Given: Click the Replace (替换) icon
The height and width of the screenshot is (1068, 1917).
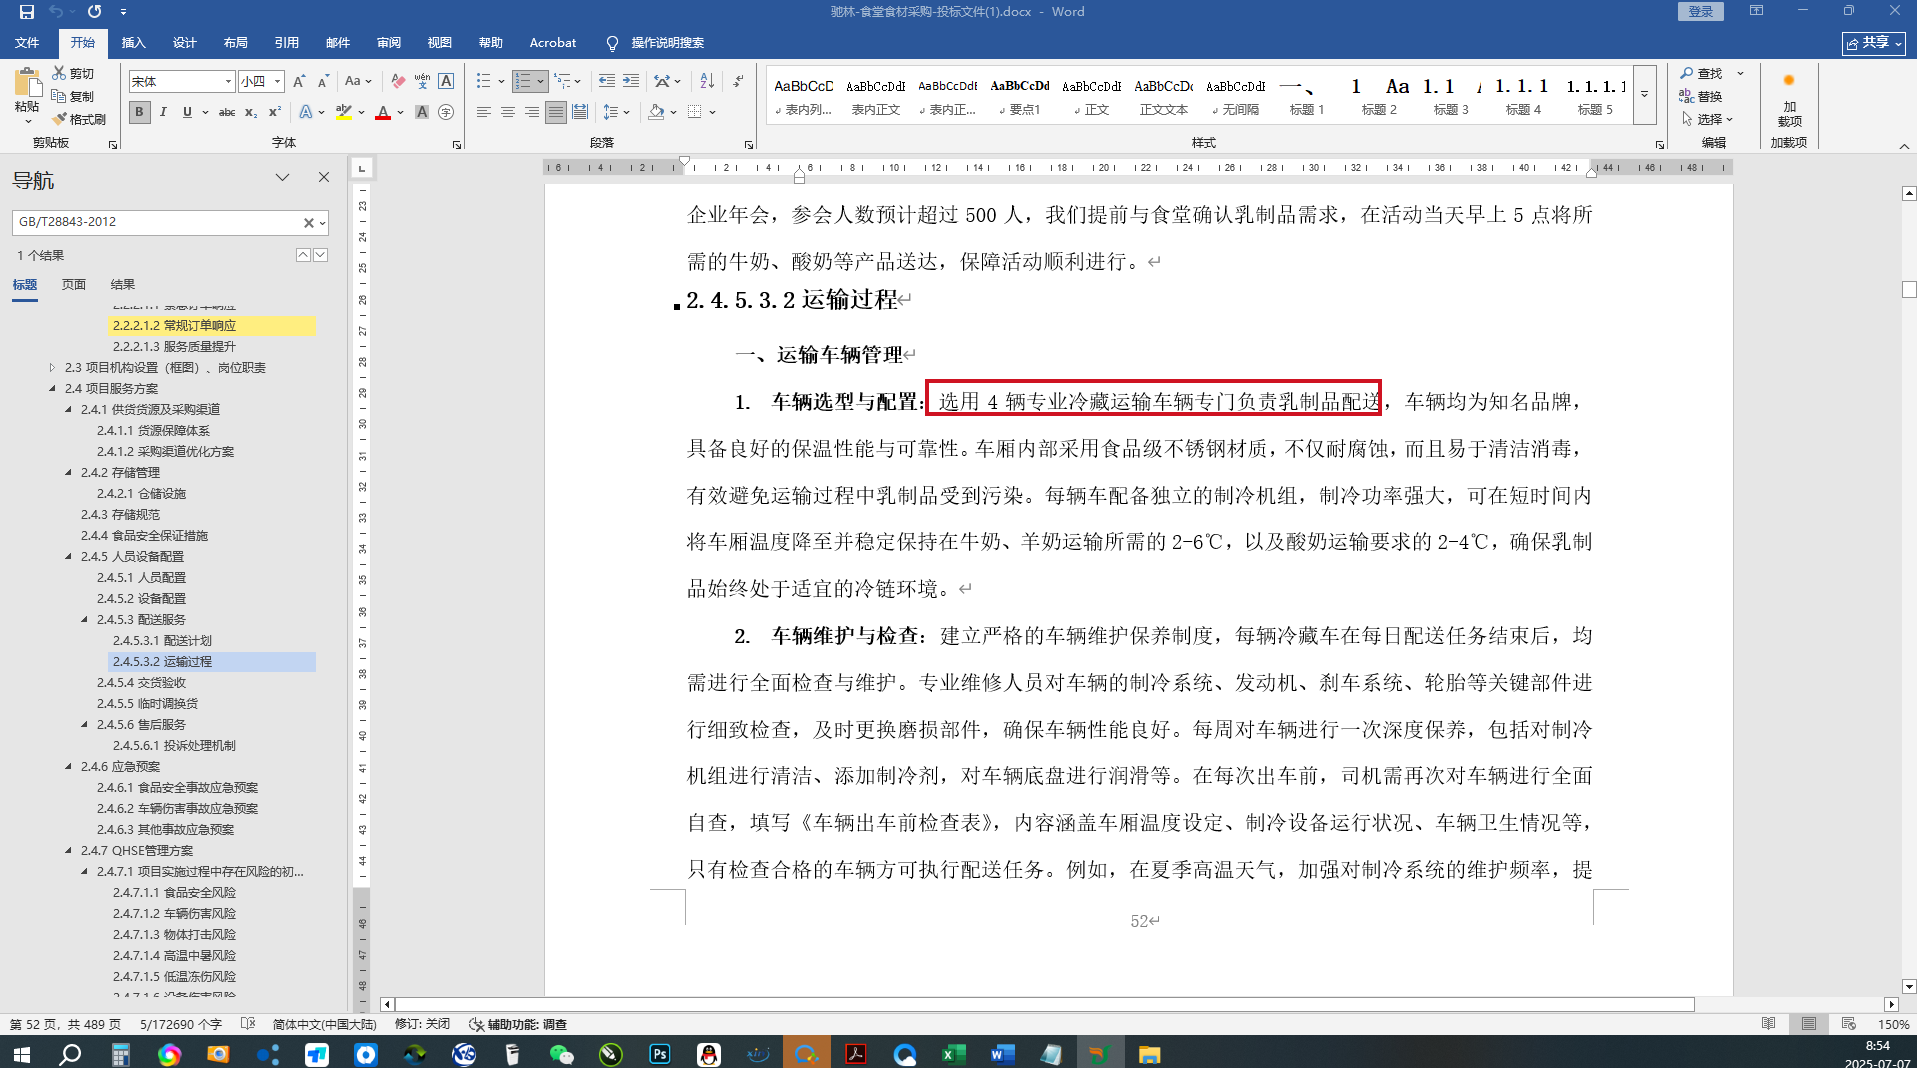Looking at the screenshot, I should point(1686,96).
